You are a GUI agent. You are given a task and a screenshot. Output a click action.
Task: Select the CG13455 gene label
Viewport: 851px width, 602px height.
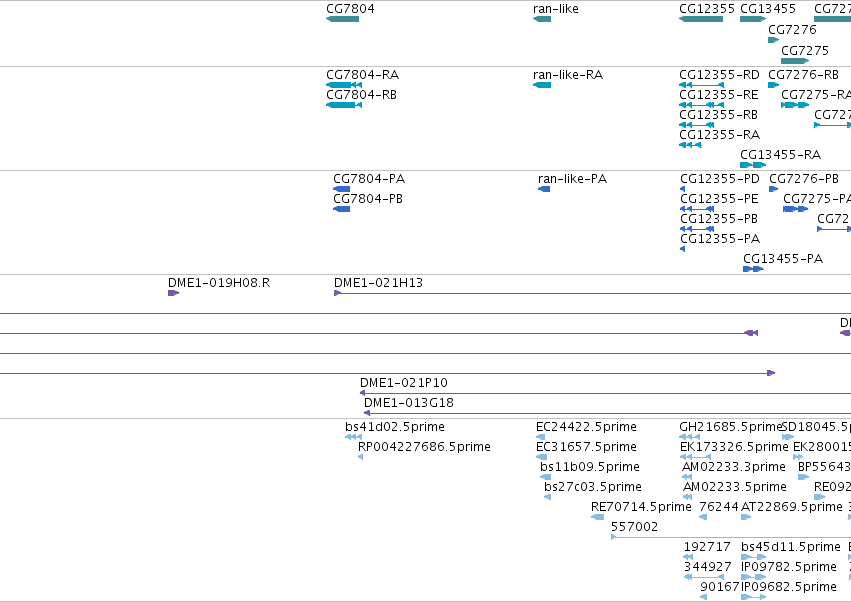click(x=768, y=9)
